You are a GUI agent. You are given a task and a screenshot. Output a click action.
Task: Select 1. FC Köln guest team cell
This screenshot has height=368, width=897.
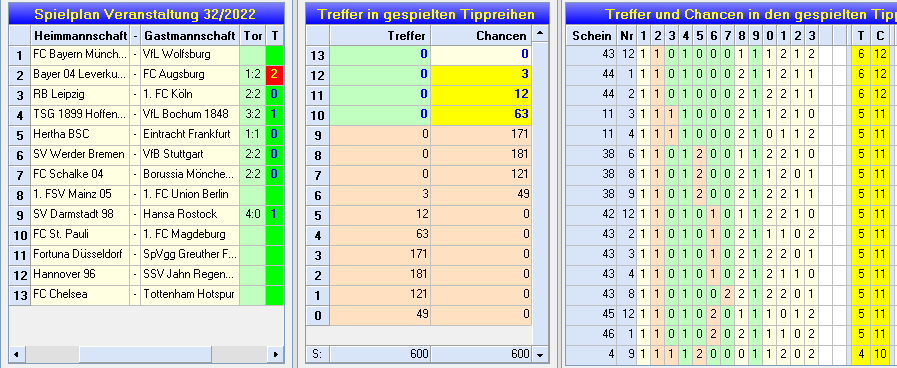[190, 95]
